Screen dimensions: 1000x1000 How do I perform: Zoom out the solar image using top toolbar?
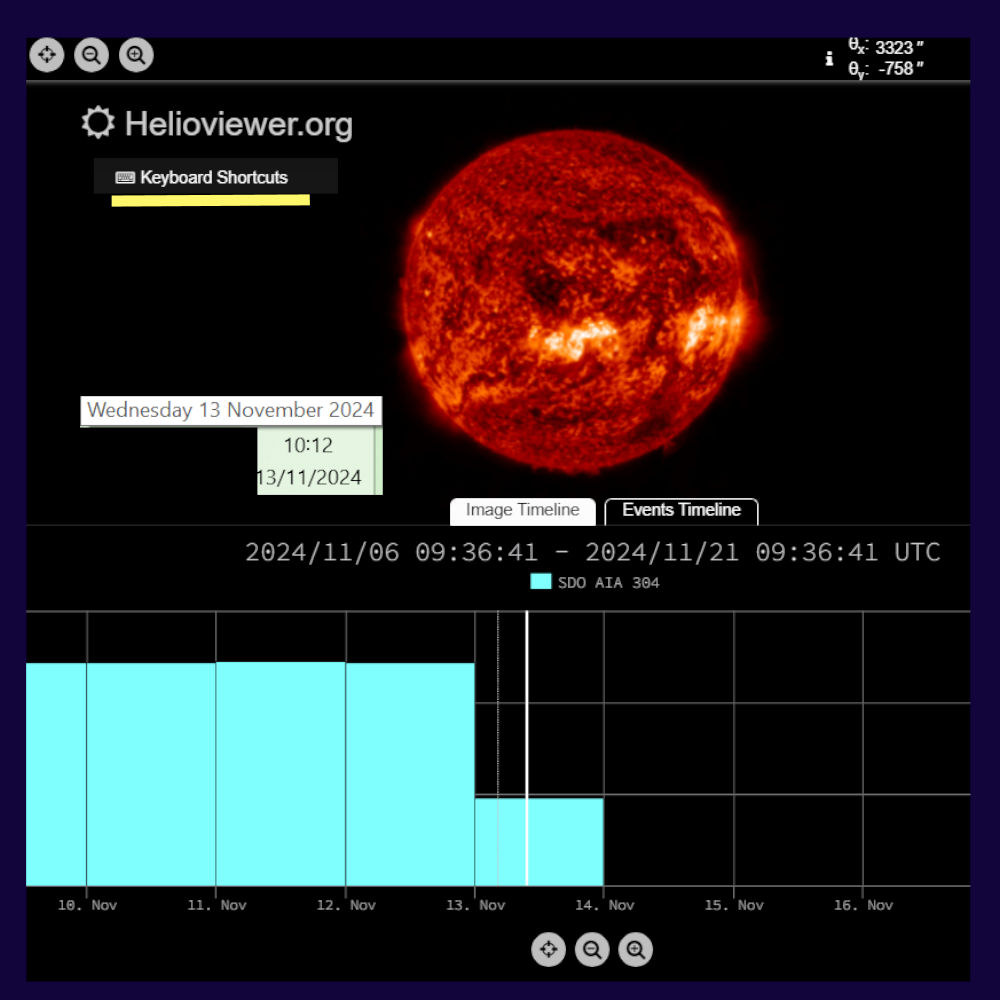click(x=92, y=55)
